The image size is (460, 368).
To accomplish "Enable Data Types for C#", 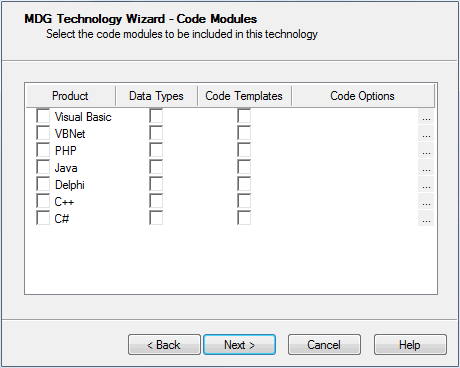I will [x=156, y=218].
